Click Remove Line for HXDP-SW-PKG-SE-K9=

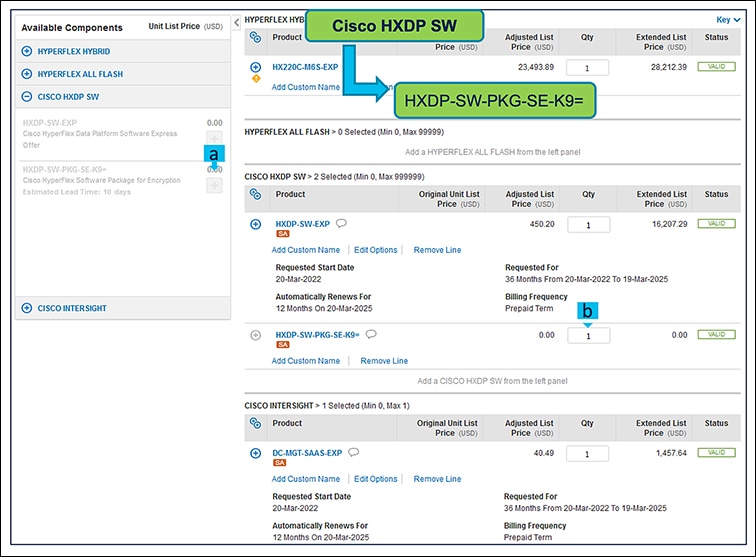pos(384,361)
